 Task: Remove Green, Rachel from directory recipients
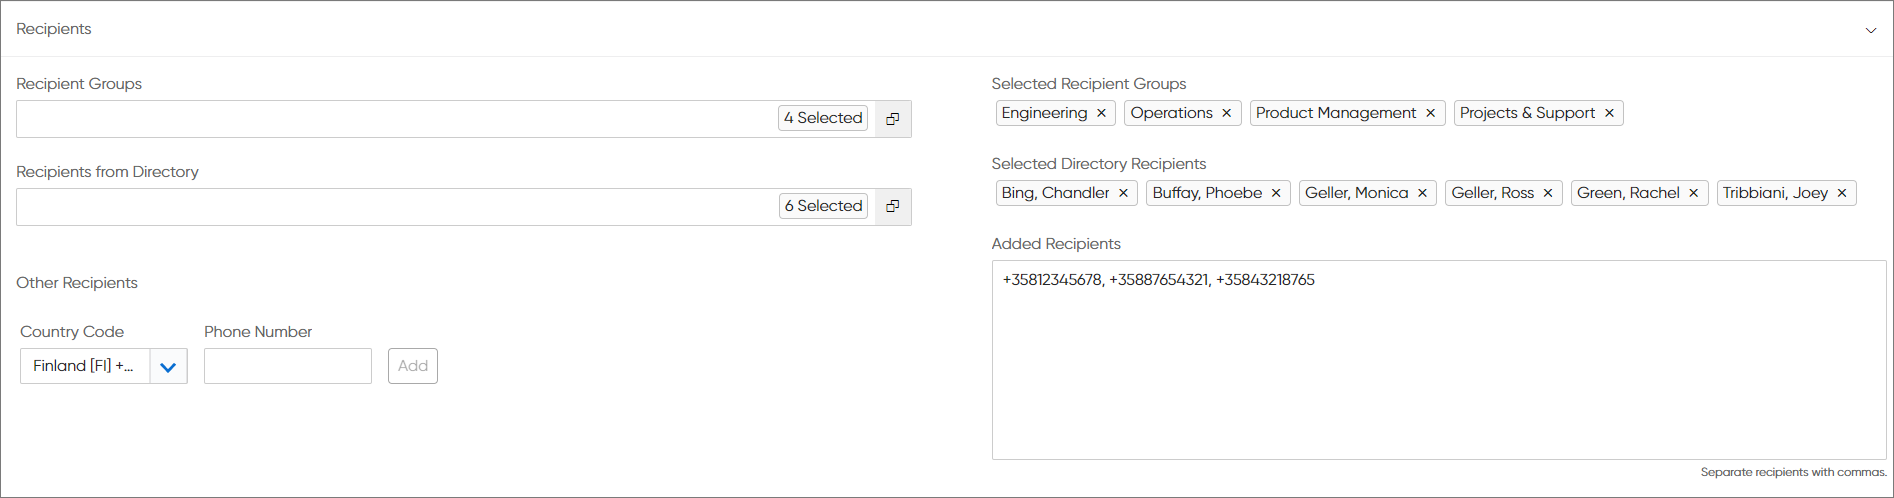(1694, 193)
